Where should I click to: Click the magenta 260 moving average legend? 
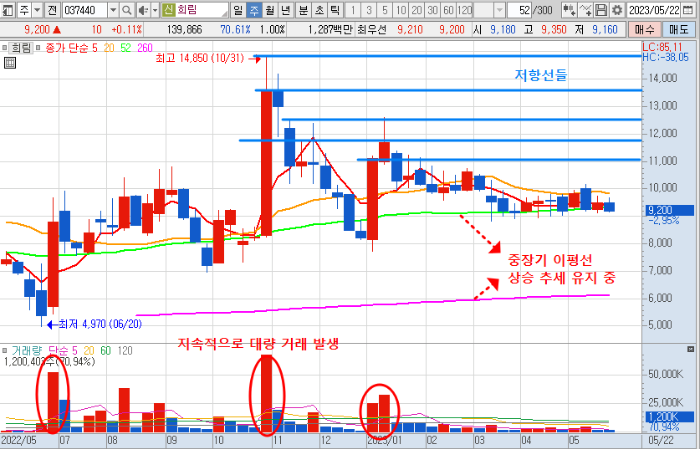145,48
